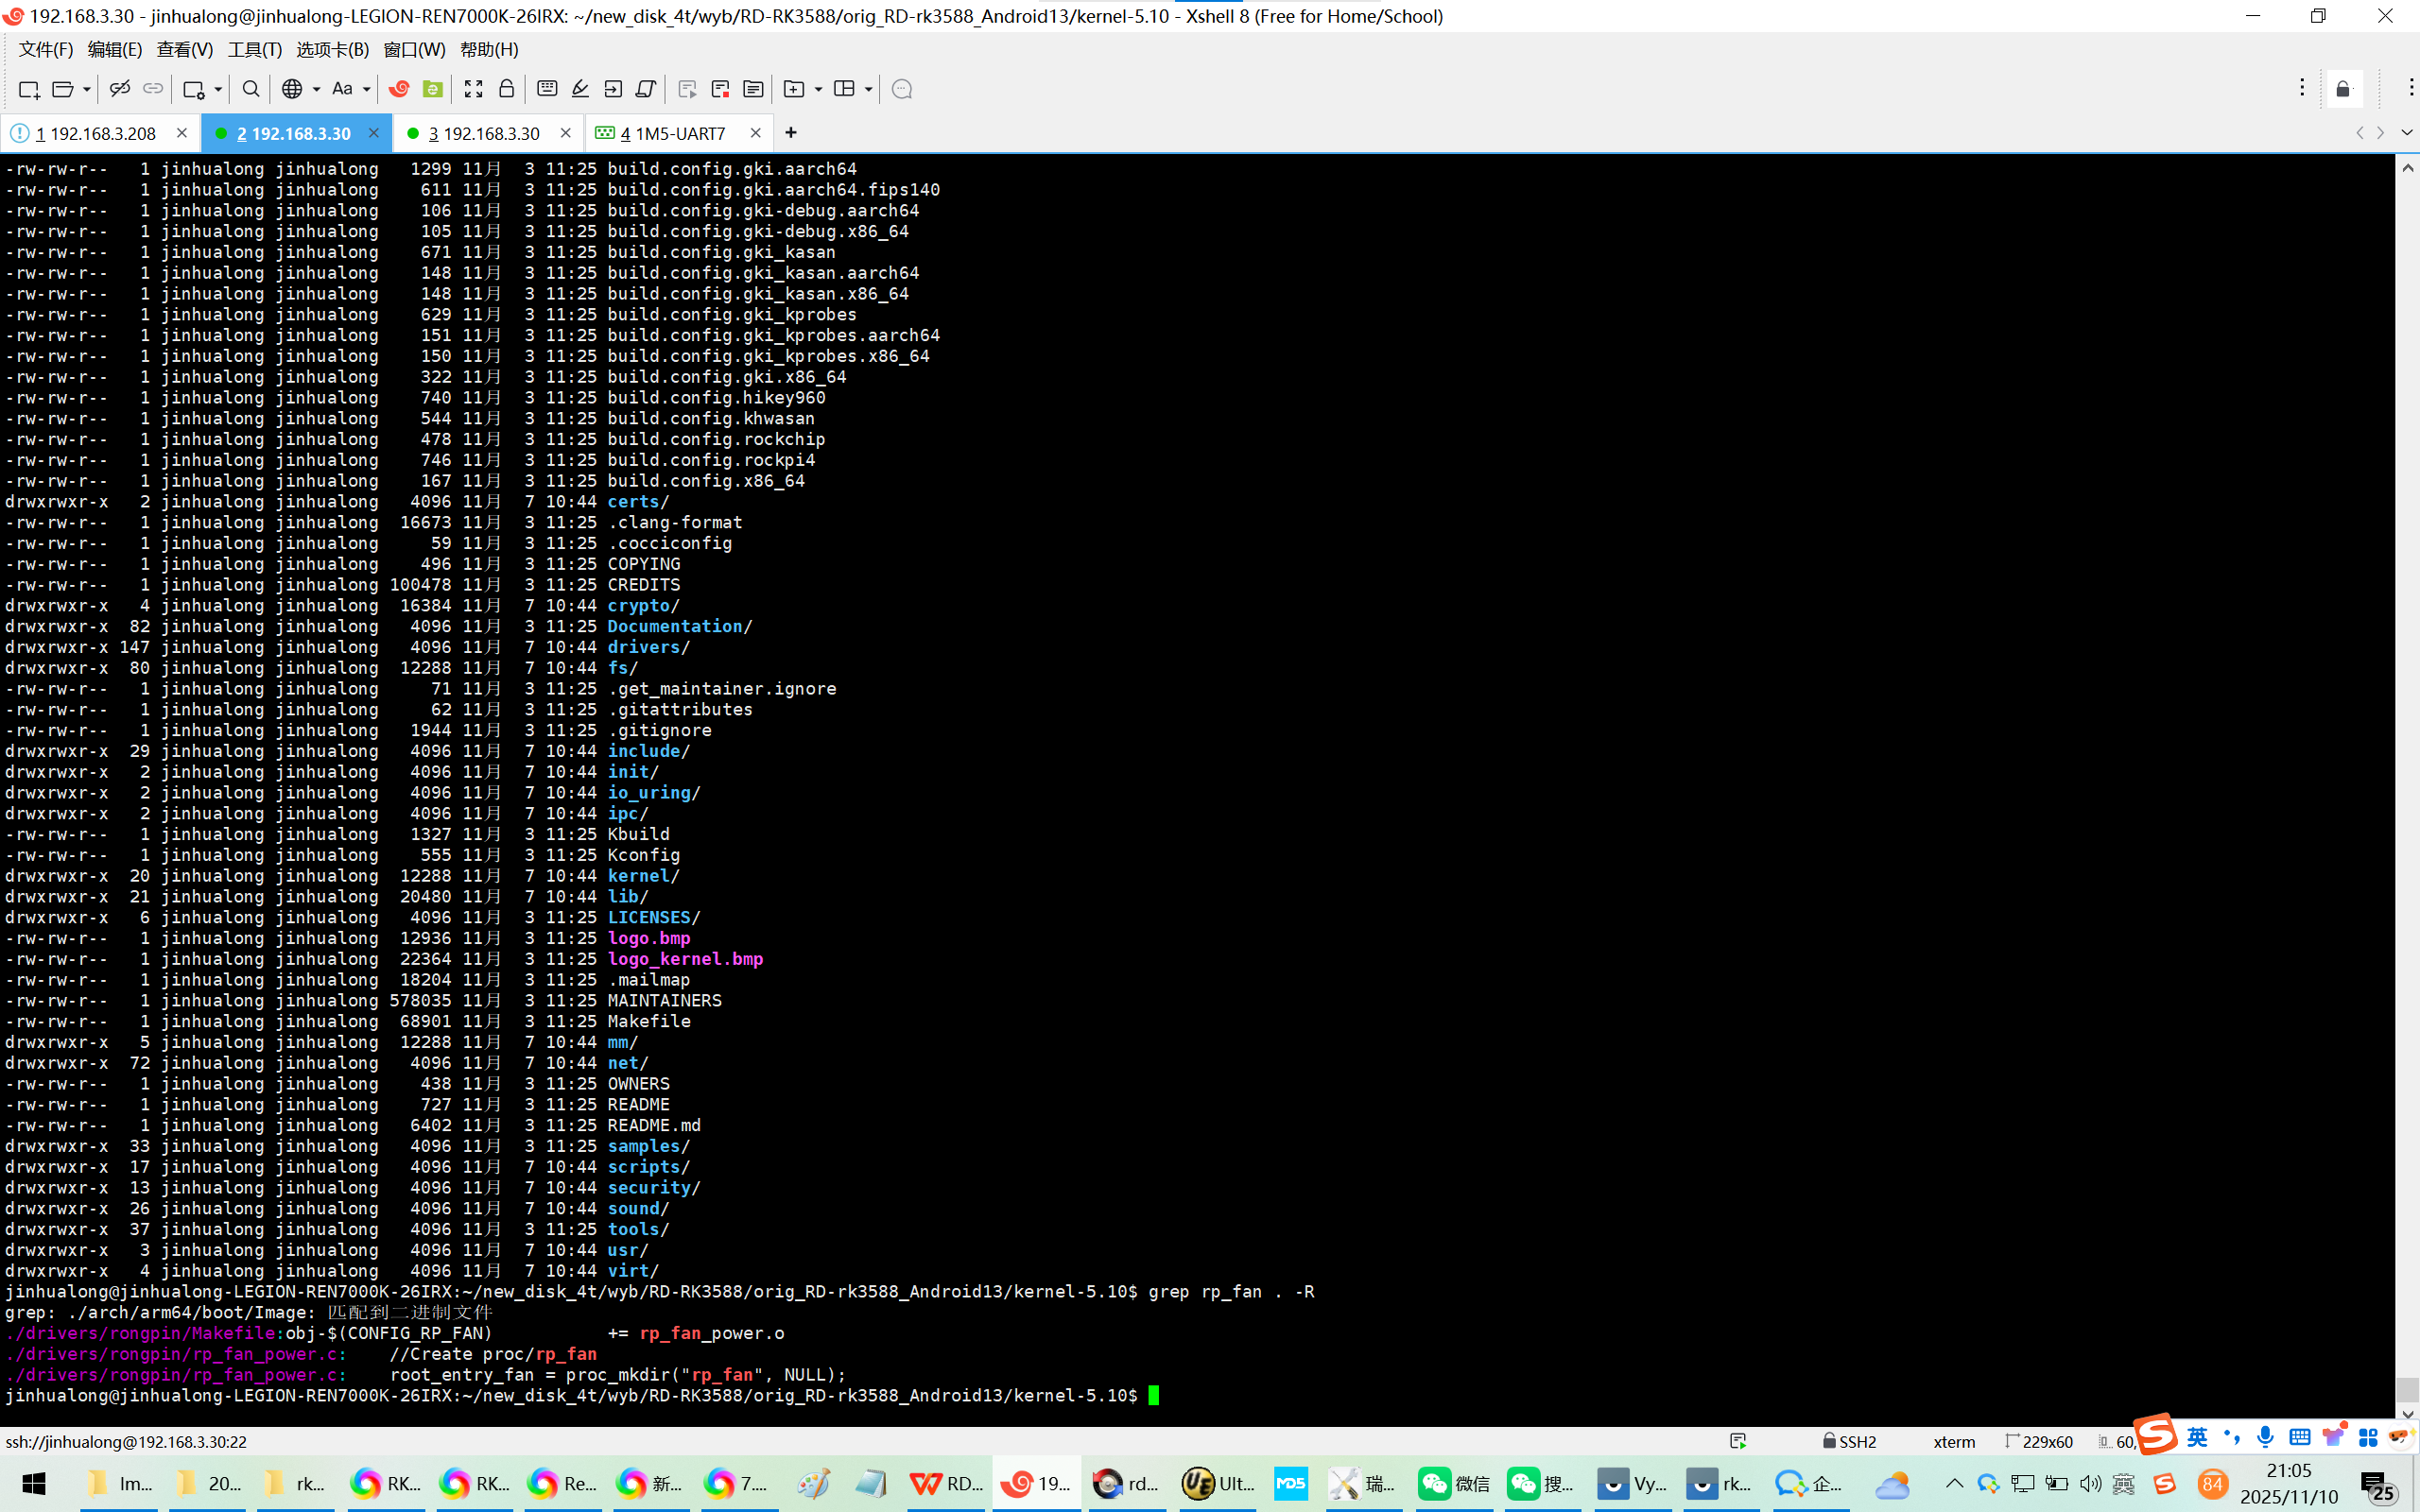The image size is (2420, 1512).
Task: Open the 工具(T) menu
Action: click(254, 49)
